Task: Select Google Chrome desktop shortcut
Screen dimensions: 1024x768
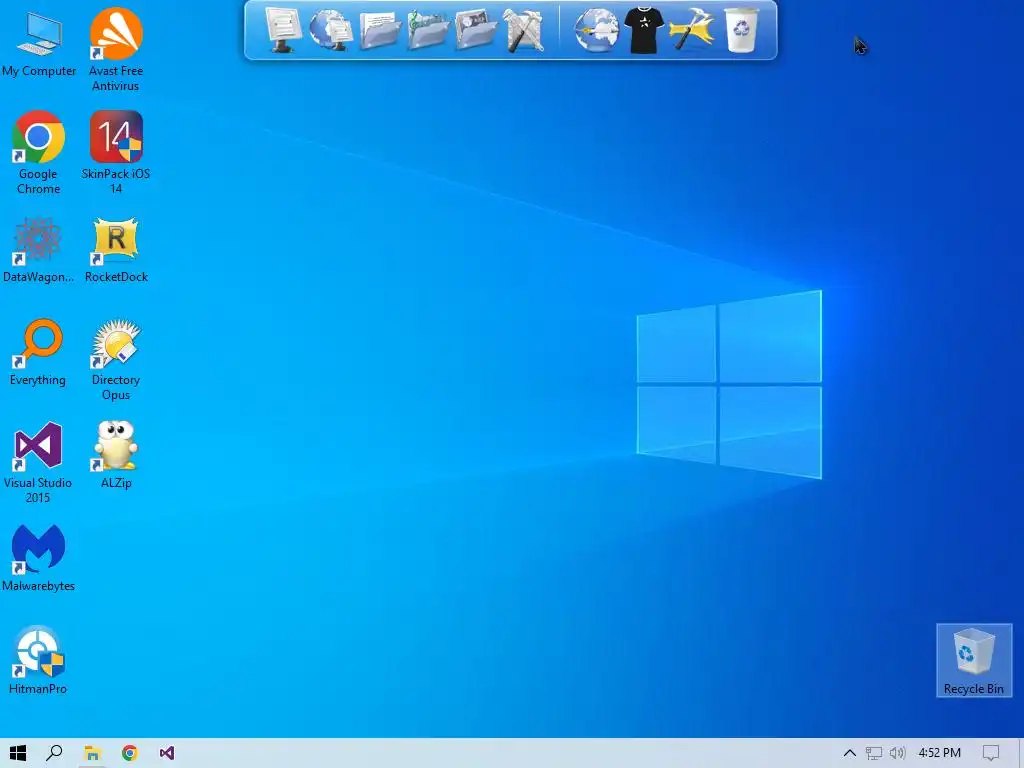Action: pyautogui.click(x=39, y=153)
